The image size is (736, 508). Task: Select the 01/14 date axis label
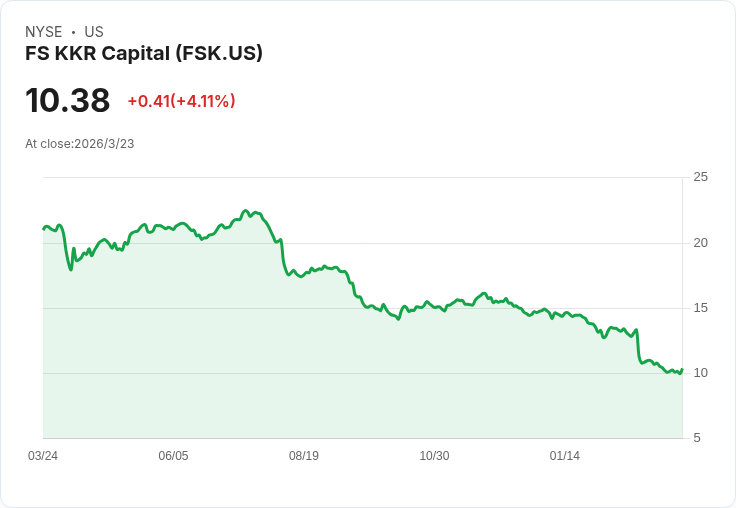pyautogui.click(x=565, y=456)
